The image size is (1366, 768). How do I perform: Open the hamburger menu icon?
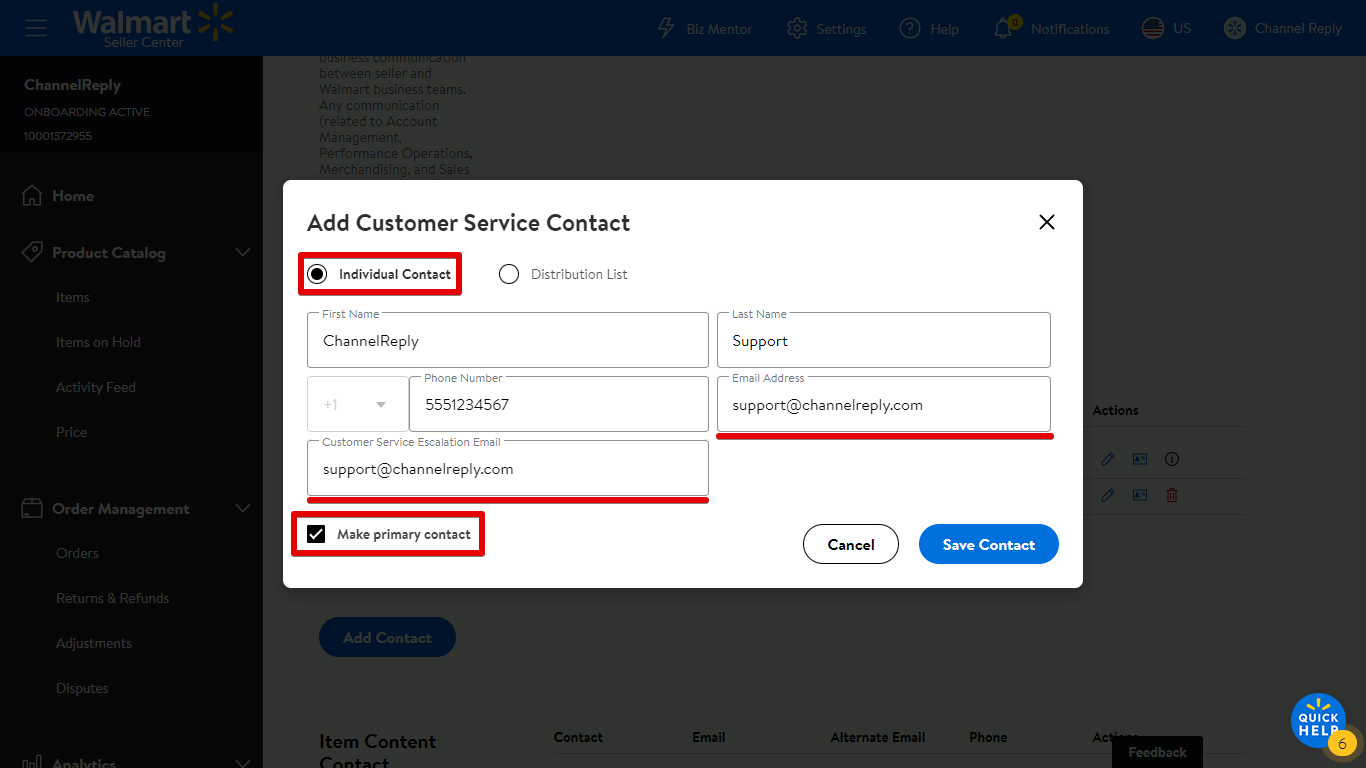click(x=36, y=27)
